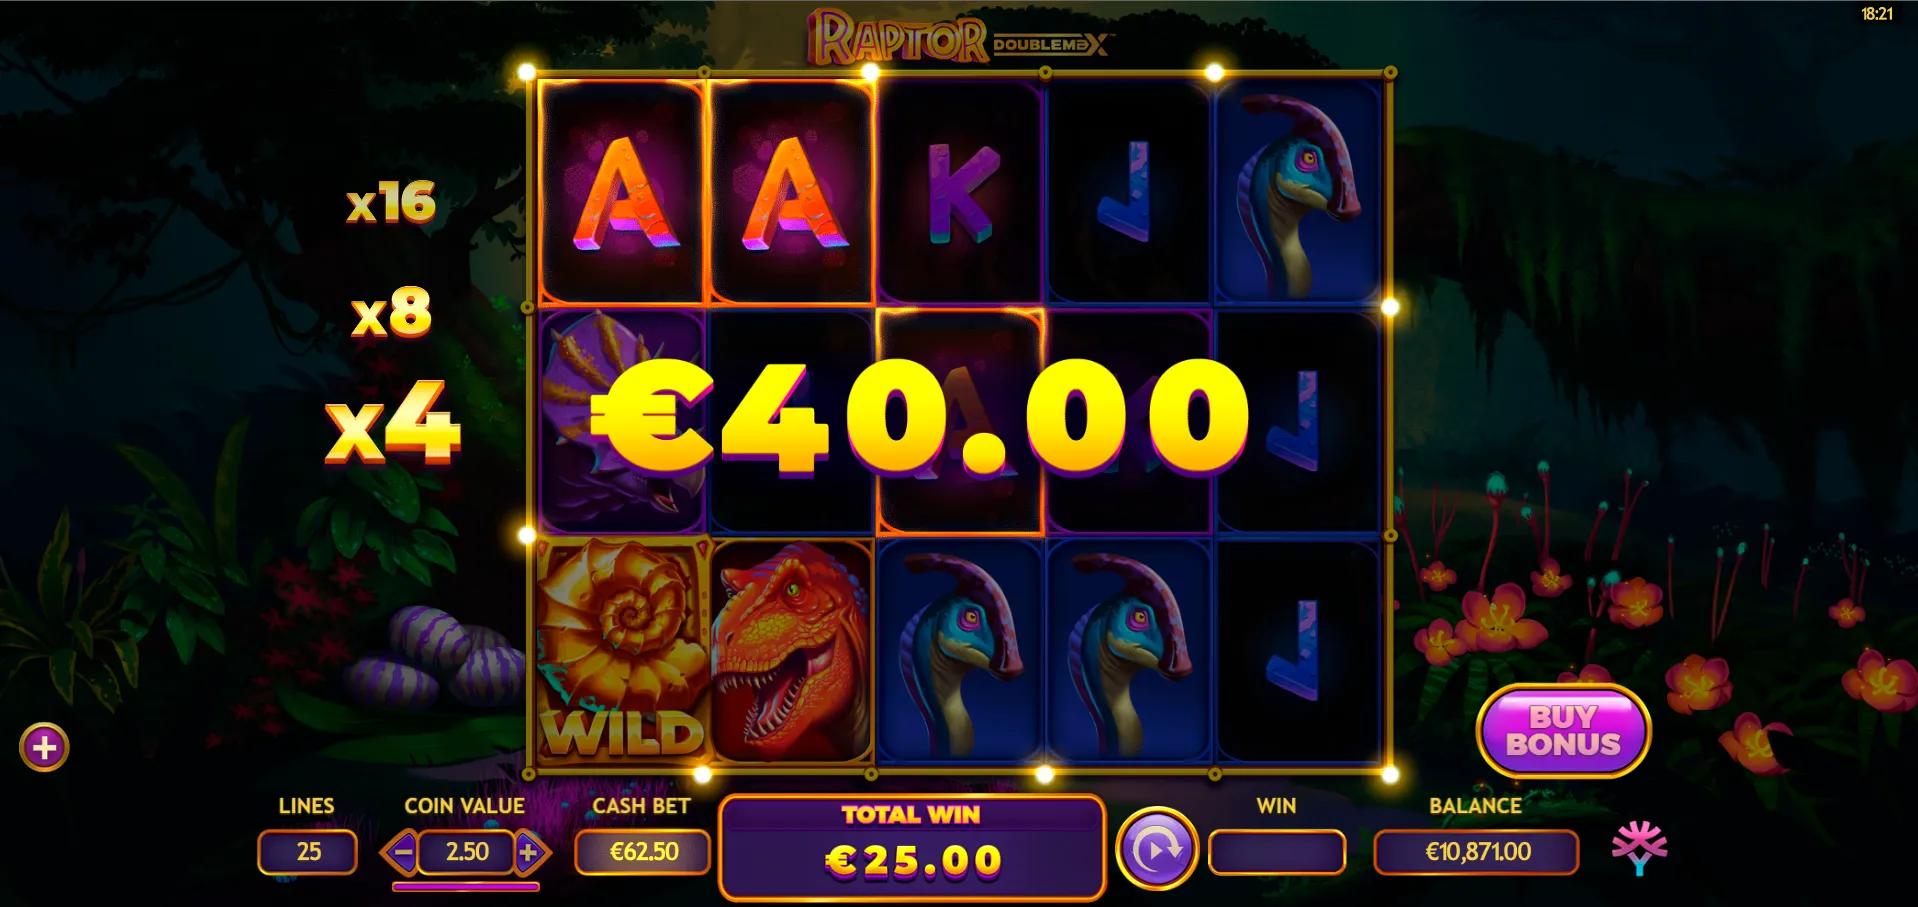
Task: Click the coin value field showing 2.50
Action: pyautogui.click(x=467, y=852)
